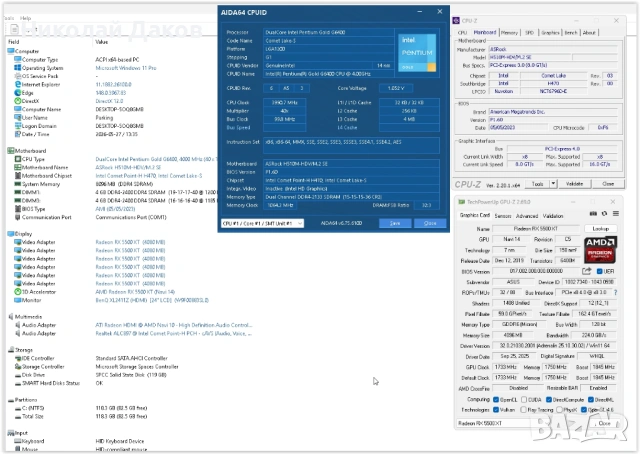Click the ASRock H510M-HDV/M.2 SE motherboard link

point(128,167)
